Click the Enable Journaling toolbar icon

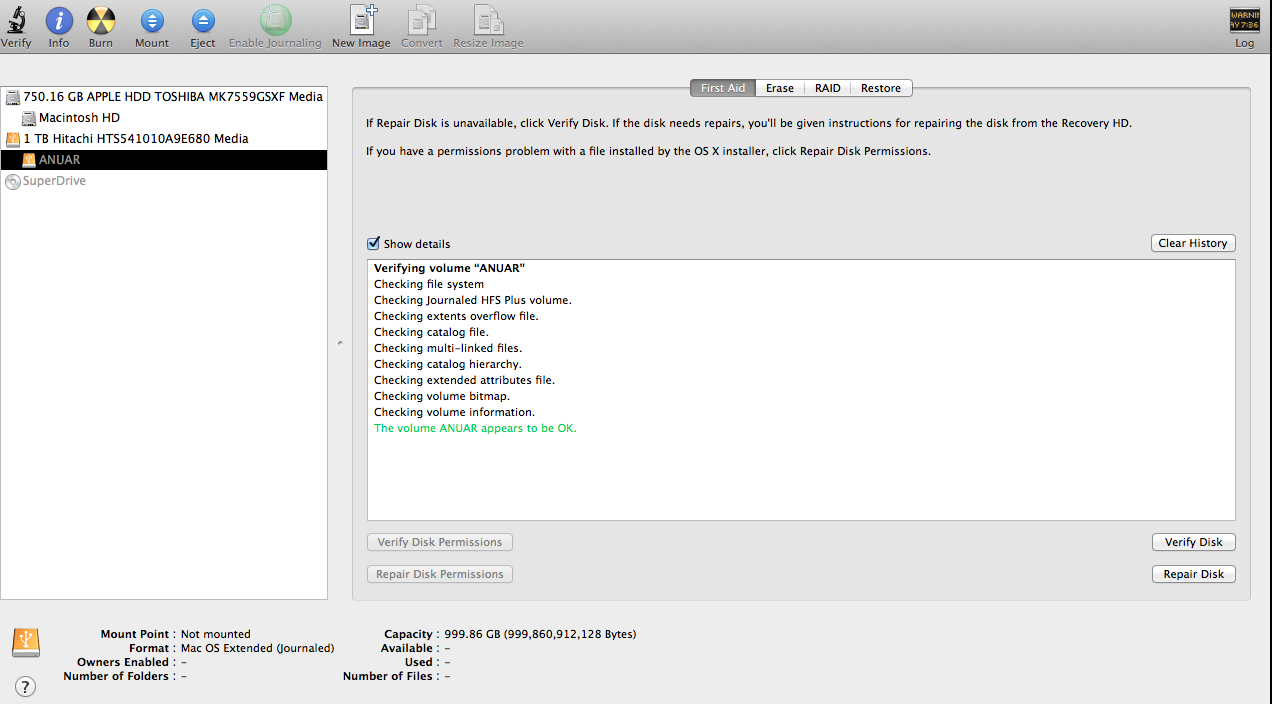(275, 19)
